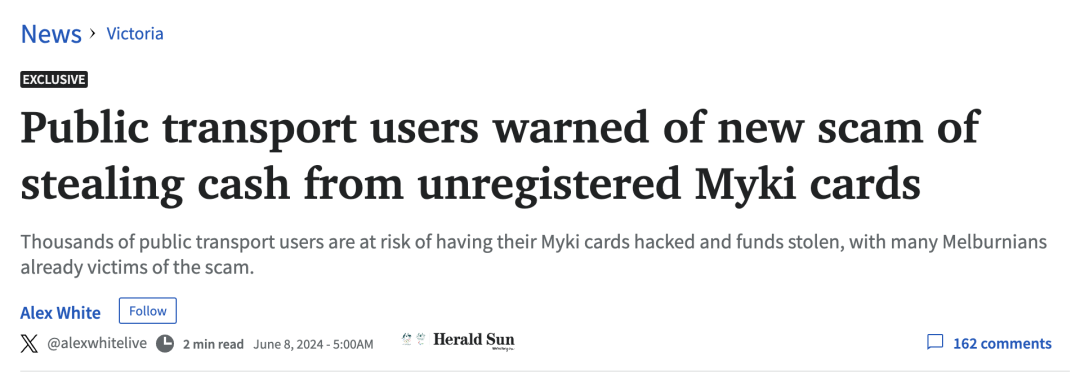The image size is (1080, 374).
Task: Click the Herald Sun masthead logo
Action: [473, 340]
